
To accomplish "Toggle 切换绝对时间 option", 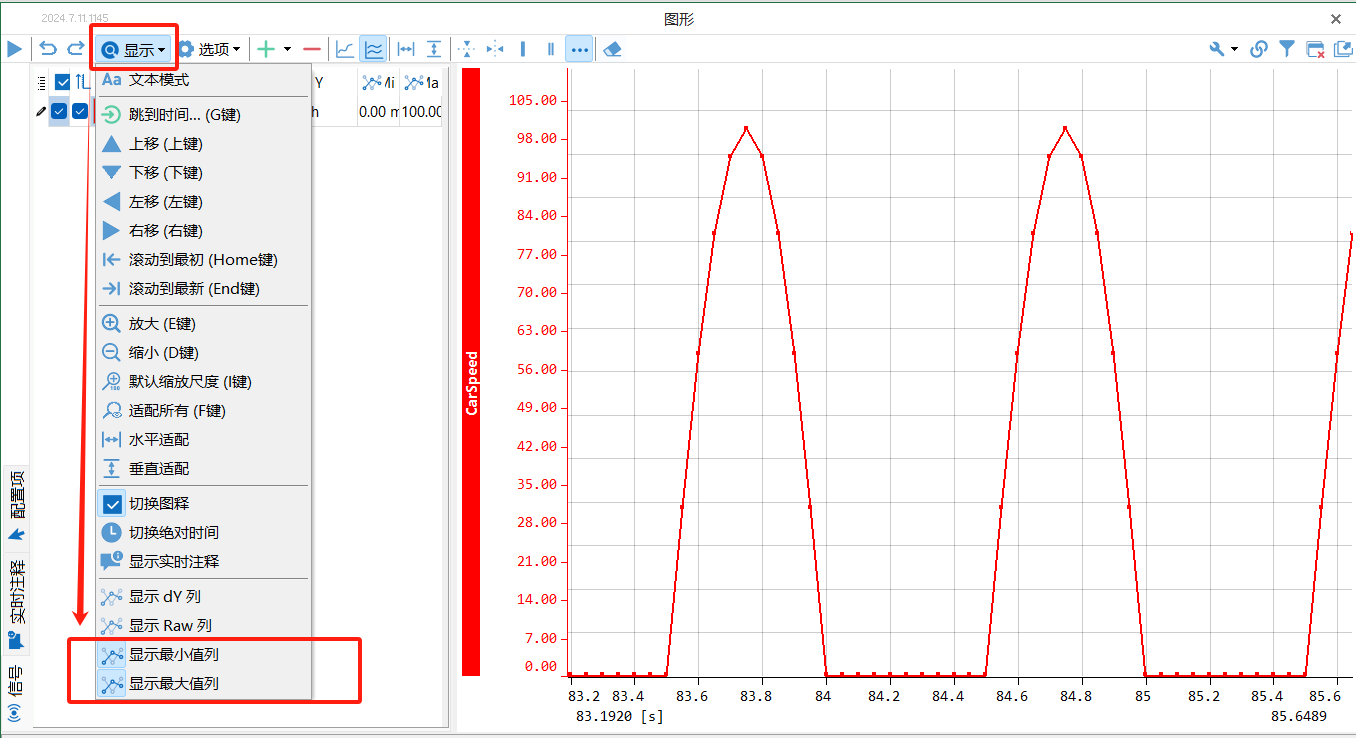I will (203, 533).
